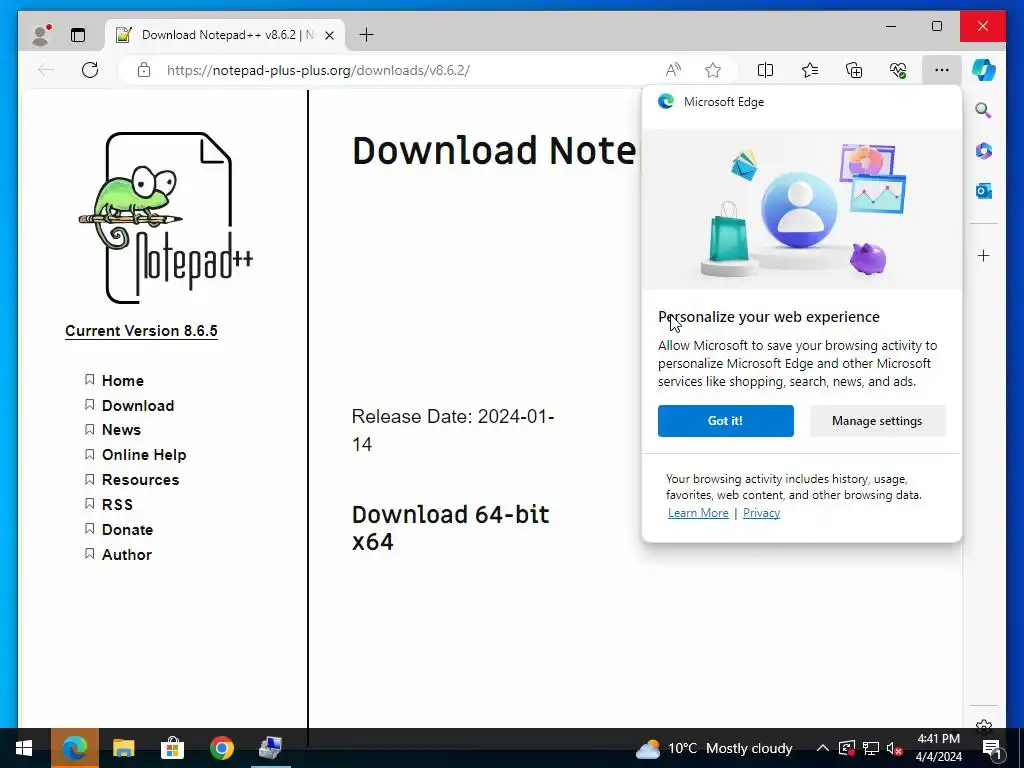Open the volume muted speaker icon
The height and width of the screenshot is (768, 1024).
pos(895,748)
